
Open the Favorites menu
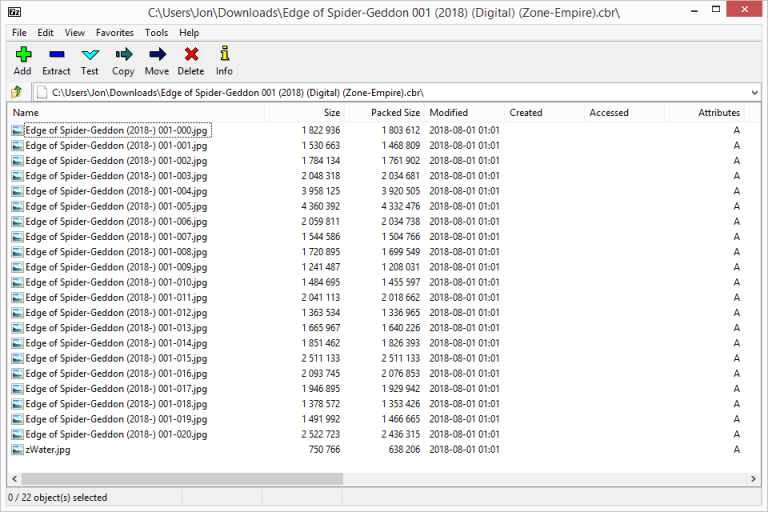[115, 33]
